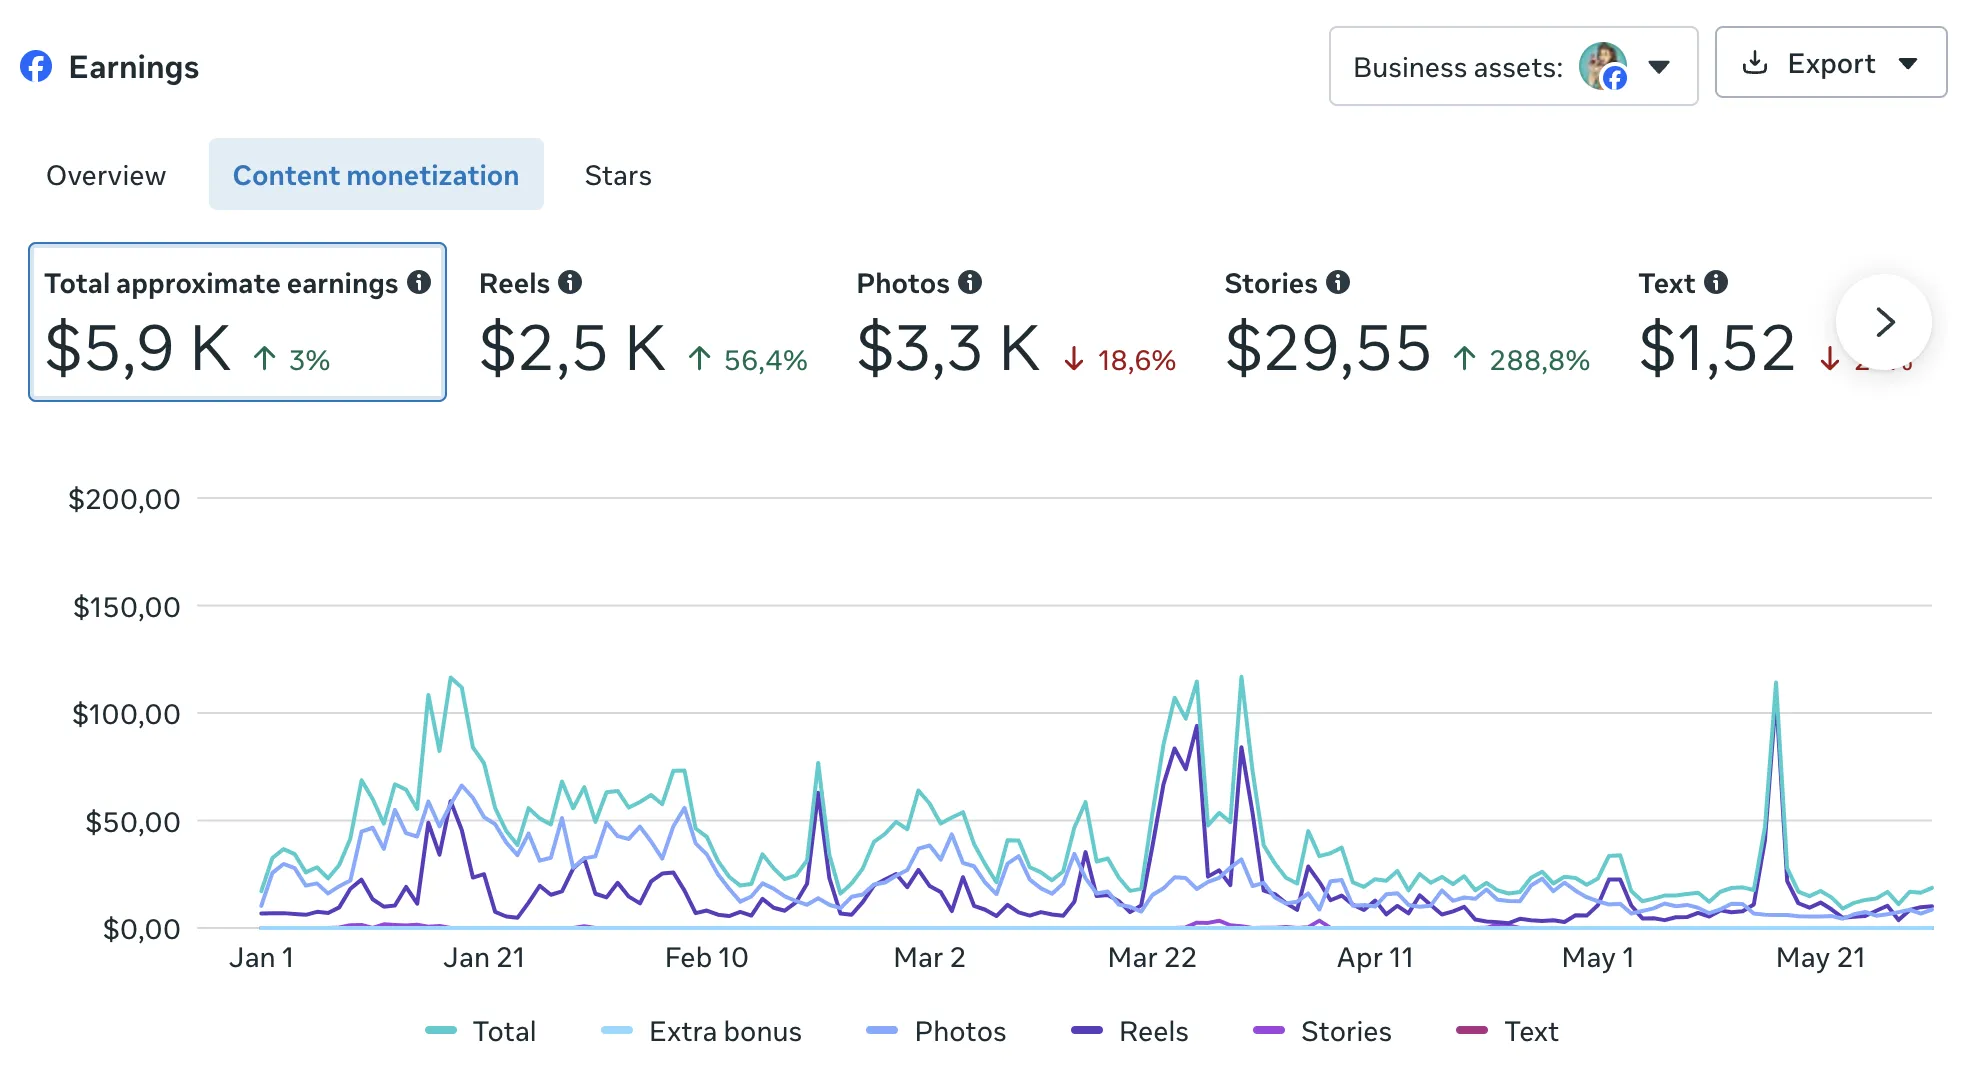Image resolution: width=1970 pixels, height=1070 pixels.
Task: Toggle the Reels legend series
Action: click(1130, 1031)
